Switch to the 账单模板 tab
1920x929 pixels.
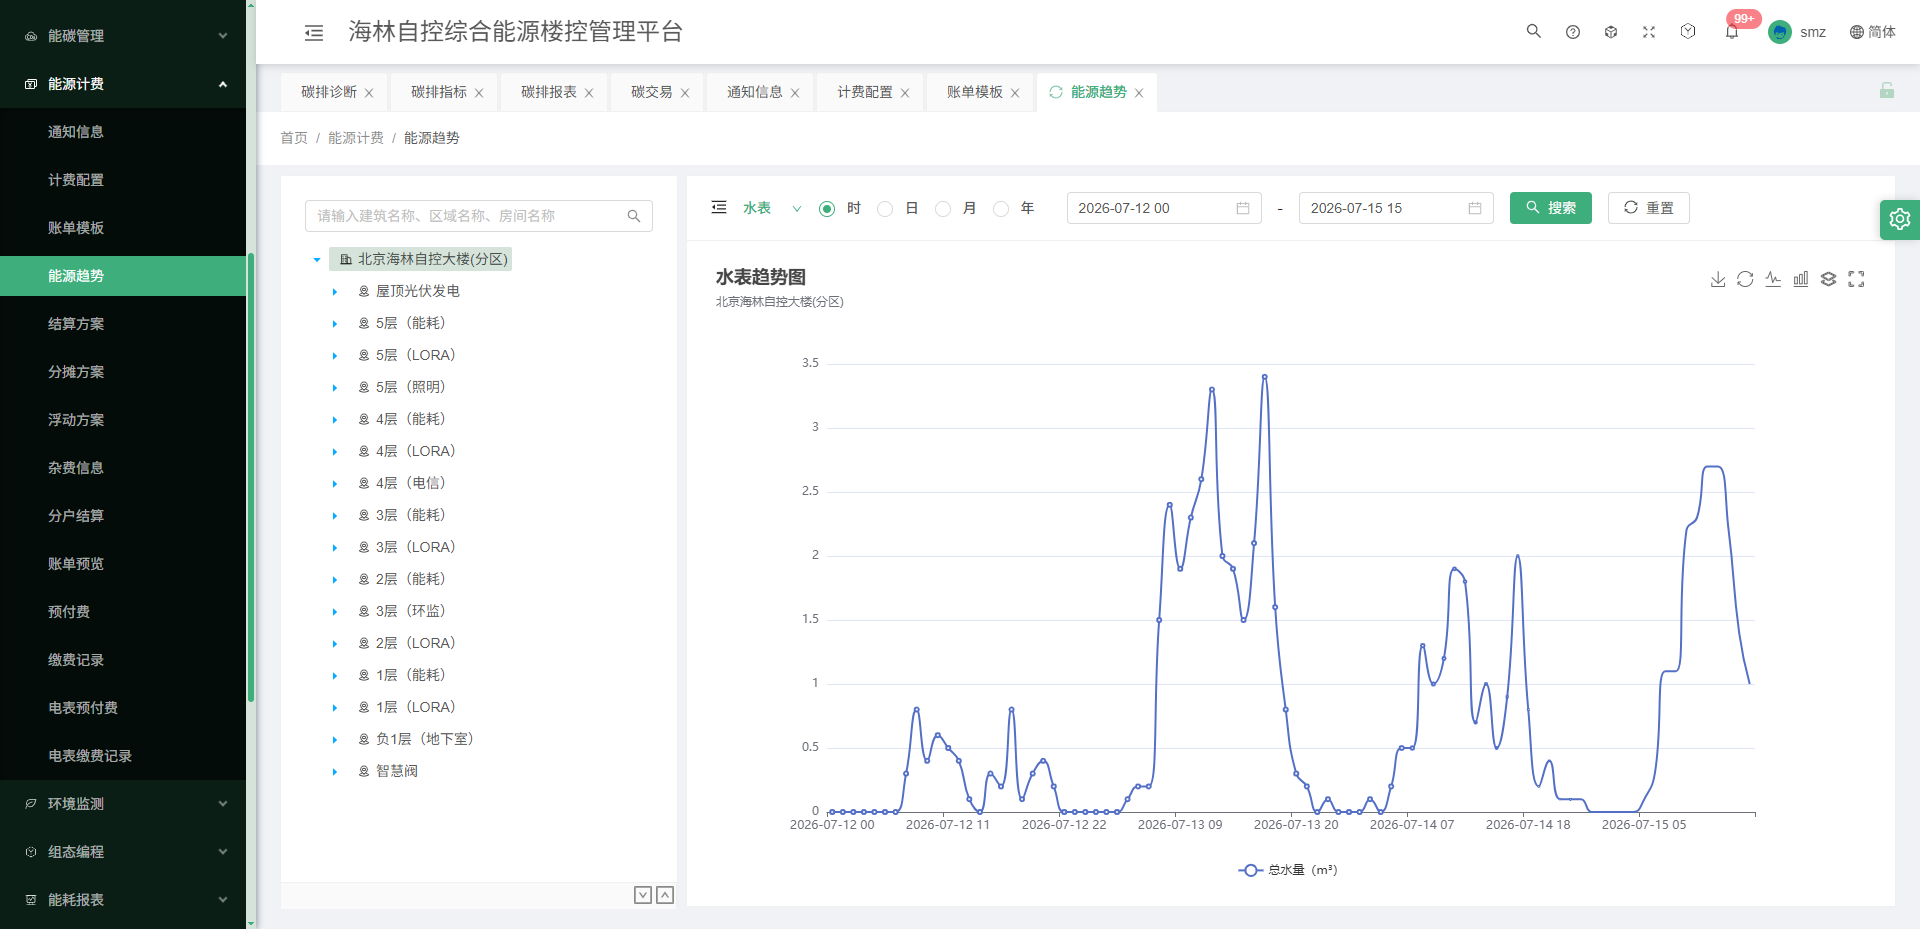click(x=975, y=92)
